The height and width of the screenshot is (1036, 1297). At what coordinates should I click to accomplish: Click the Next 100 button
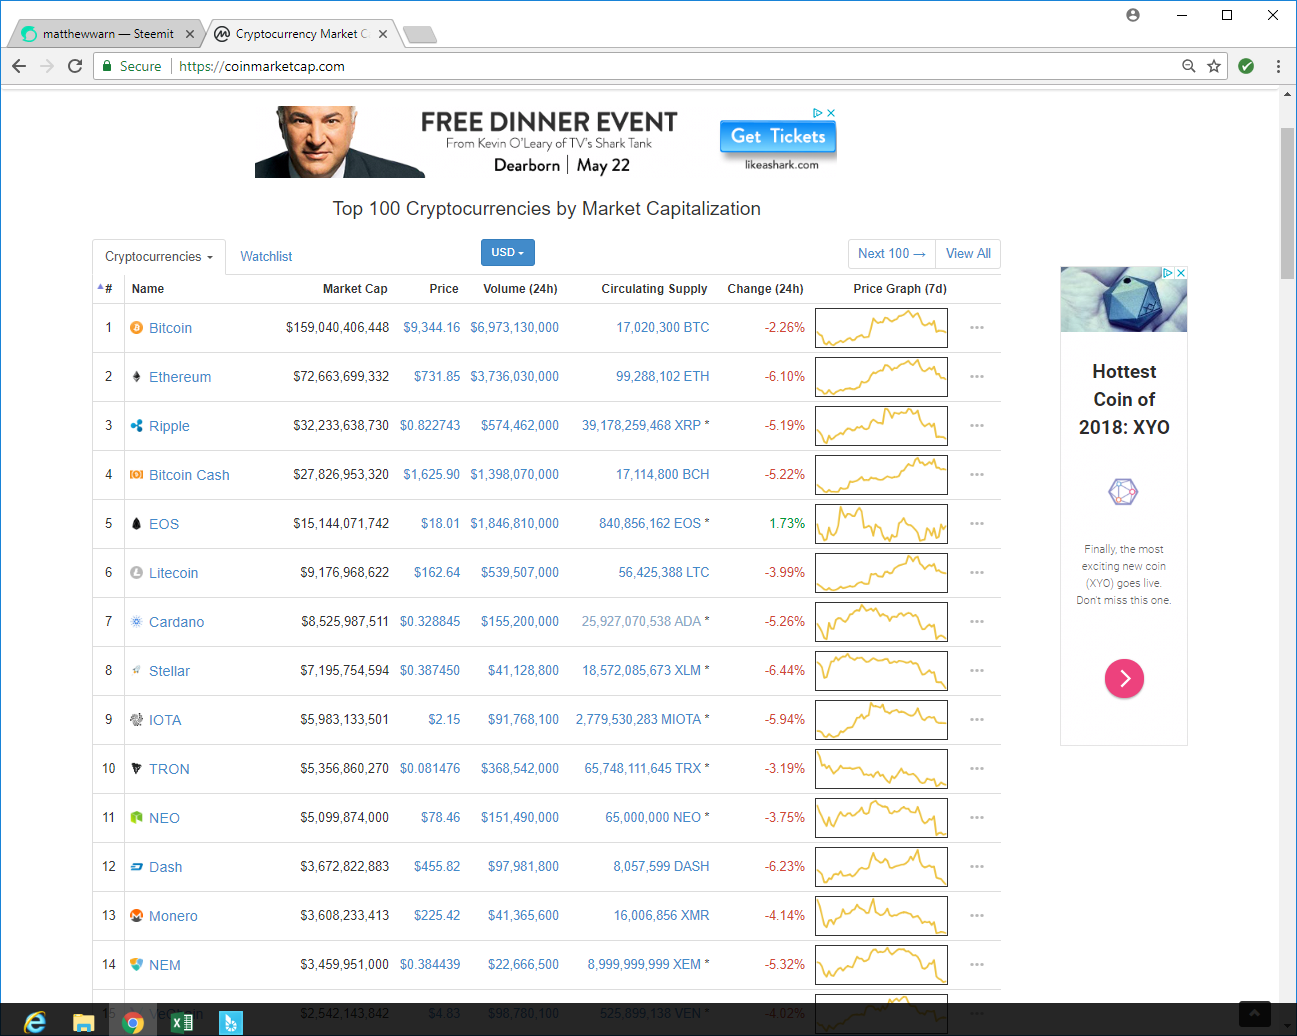coord(892,254)
